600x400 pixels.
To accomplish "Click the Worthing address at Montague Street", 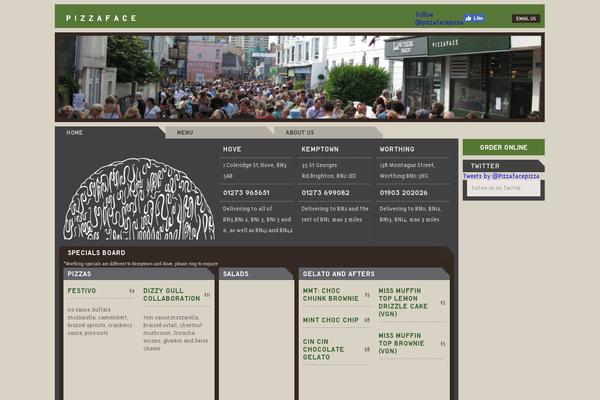I will 407,170.
